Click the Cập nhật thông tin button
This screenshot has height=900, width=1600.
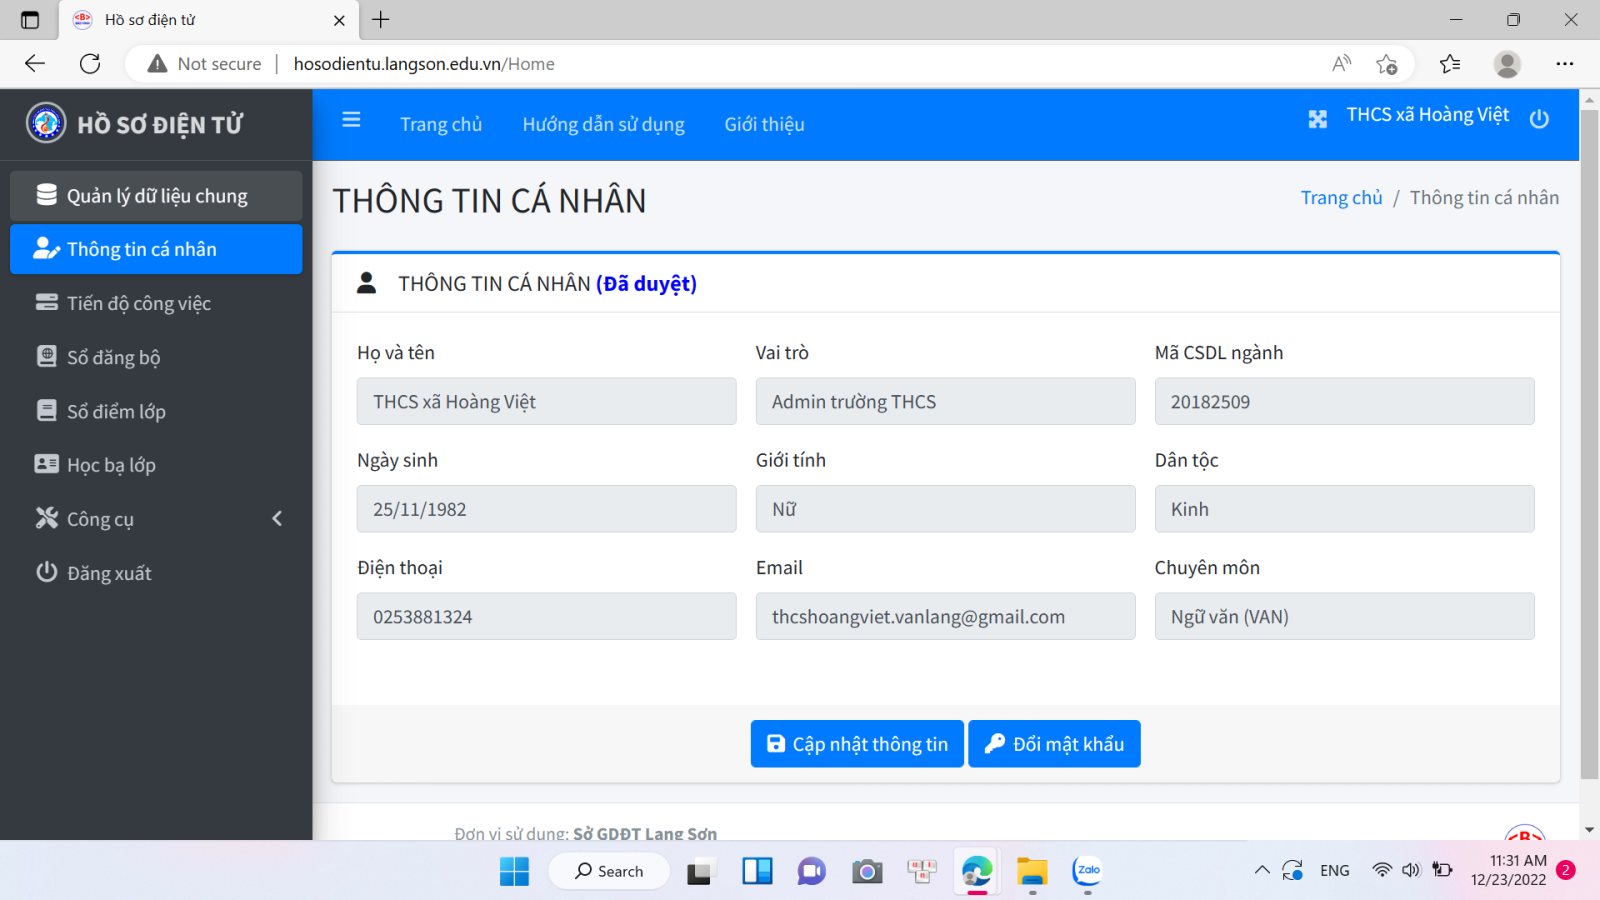pos(857,744)
